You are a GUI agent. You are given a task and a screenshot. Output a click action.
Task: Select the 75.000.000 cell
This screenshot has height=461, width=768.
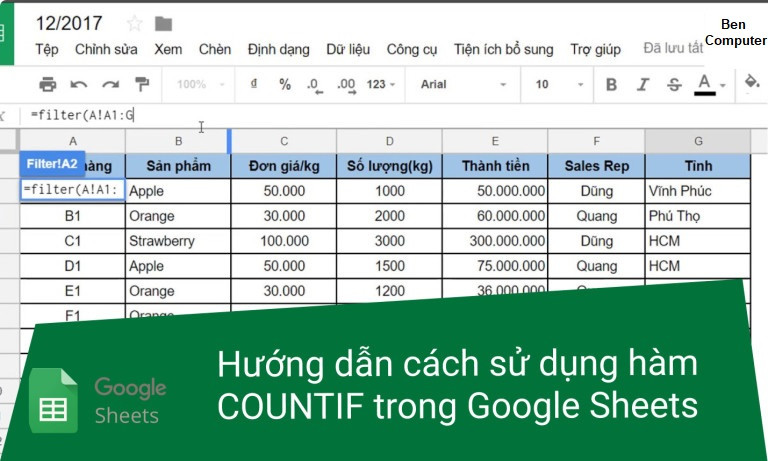tap(495, 266)
